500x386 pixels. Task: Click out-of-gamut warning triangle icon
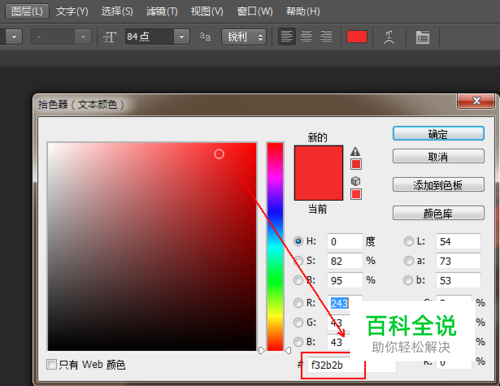click(x=355, y=152)
